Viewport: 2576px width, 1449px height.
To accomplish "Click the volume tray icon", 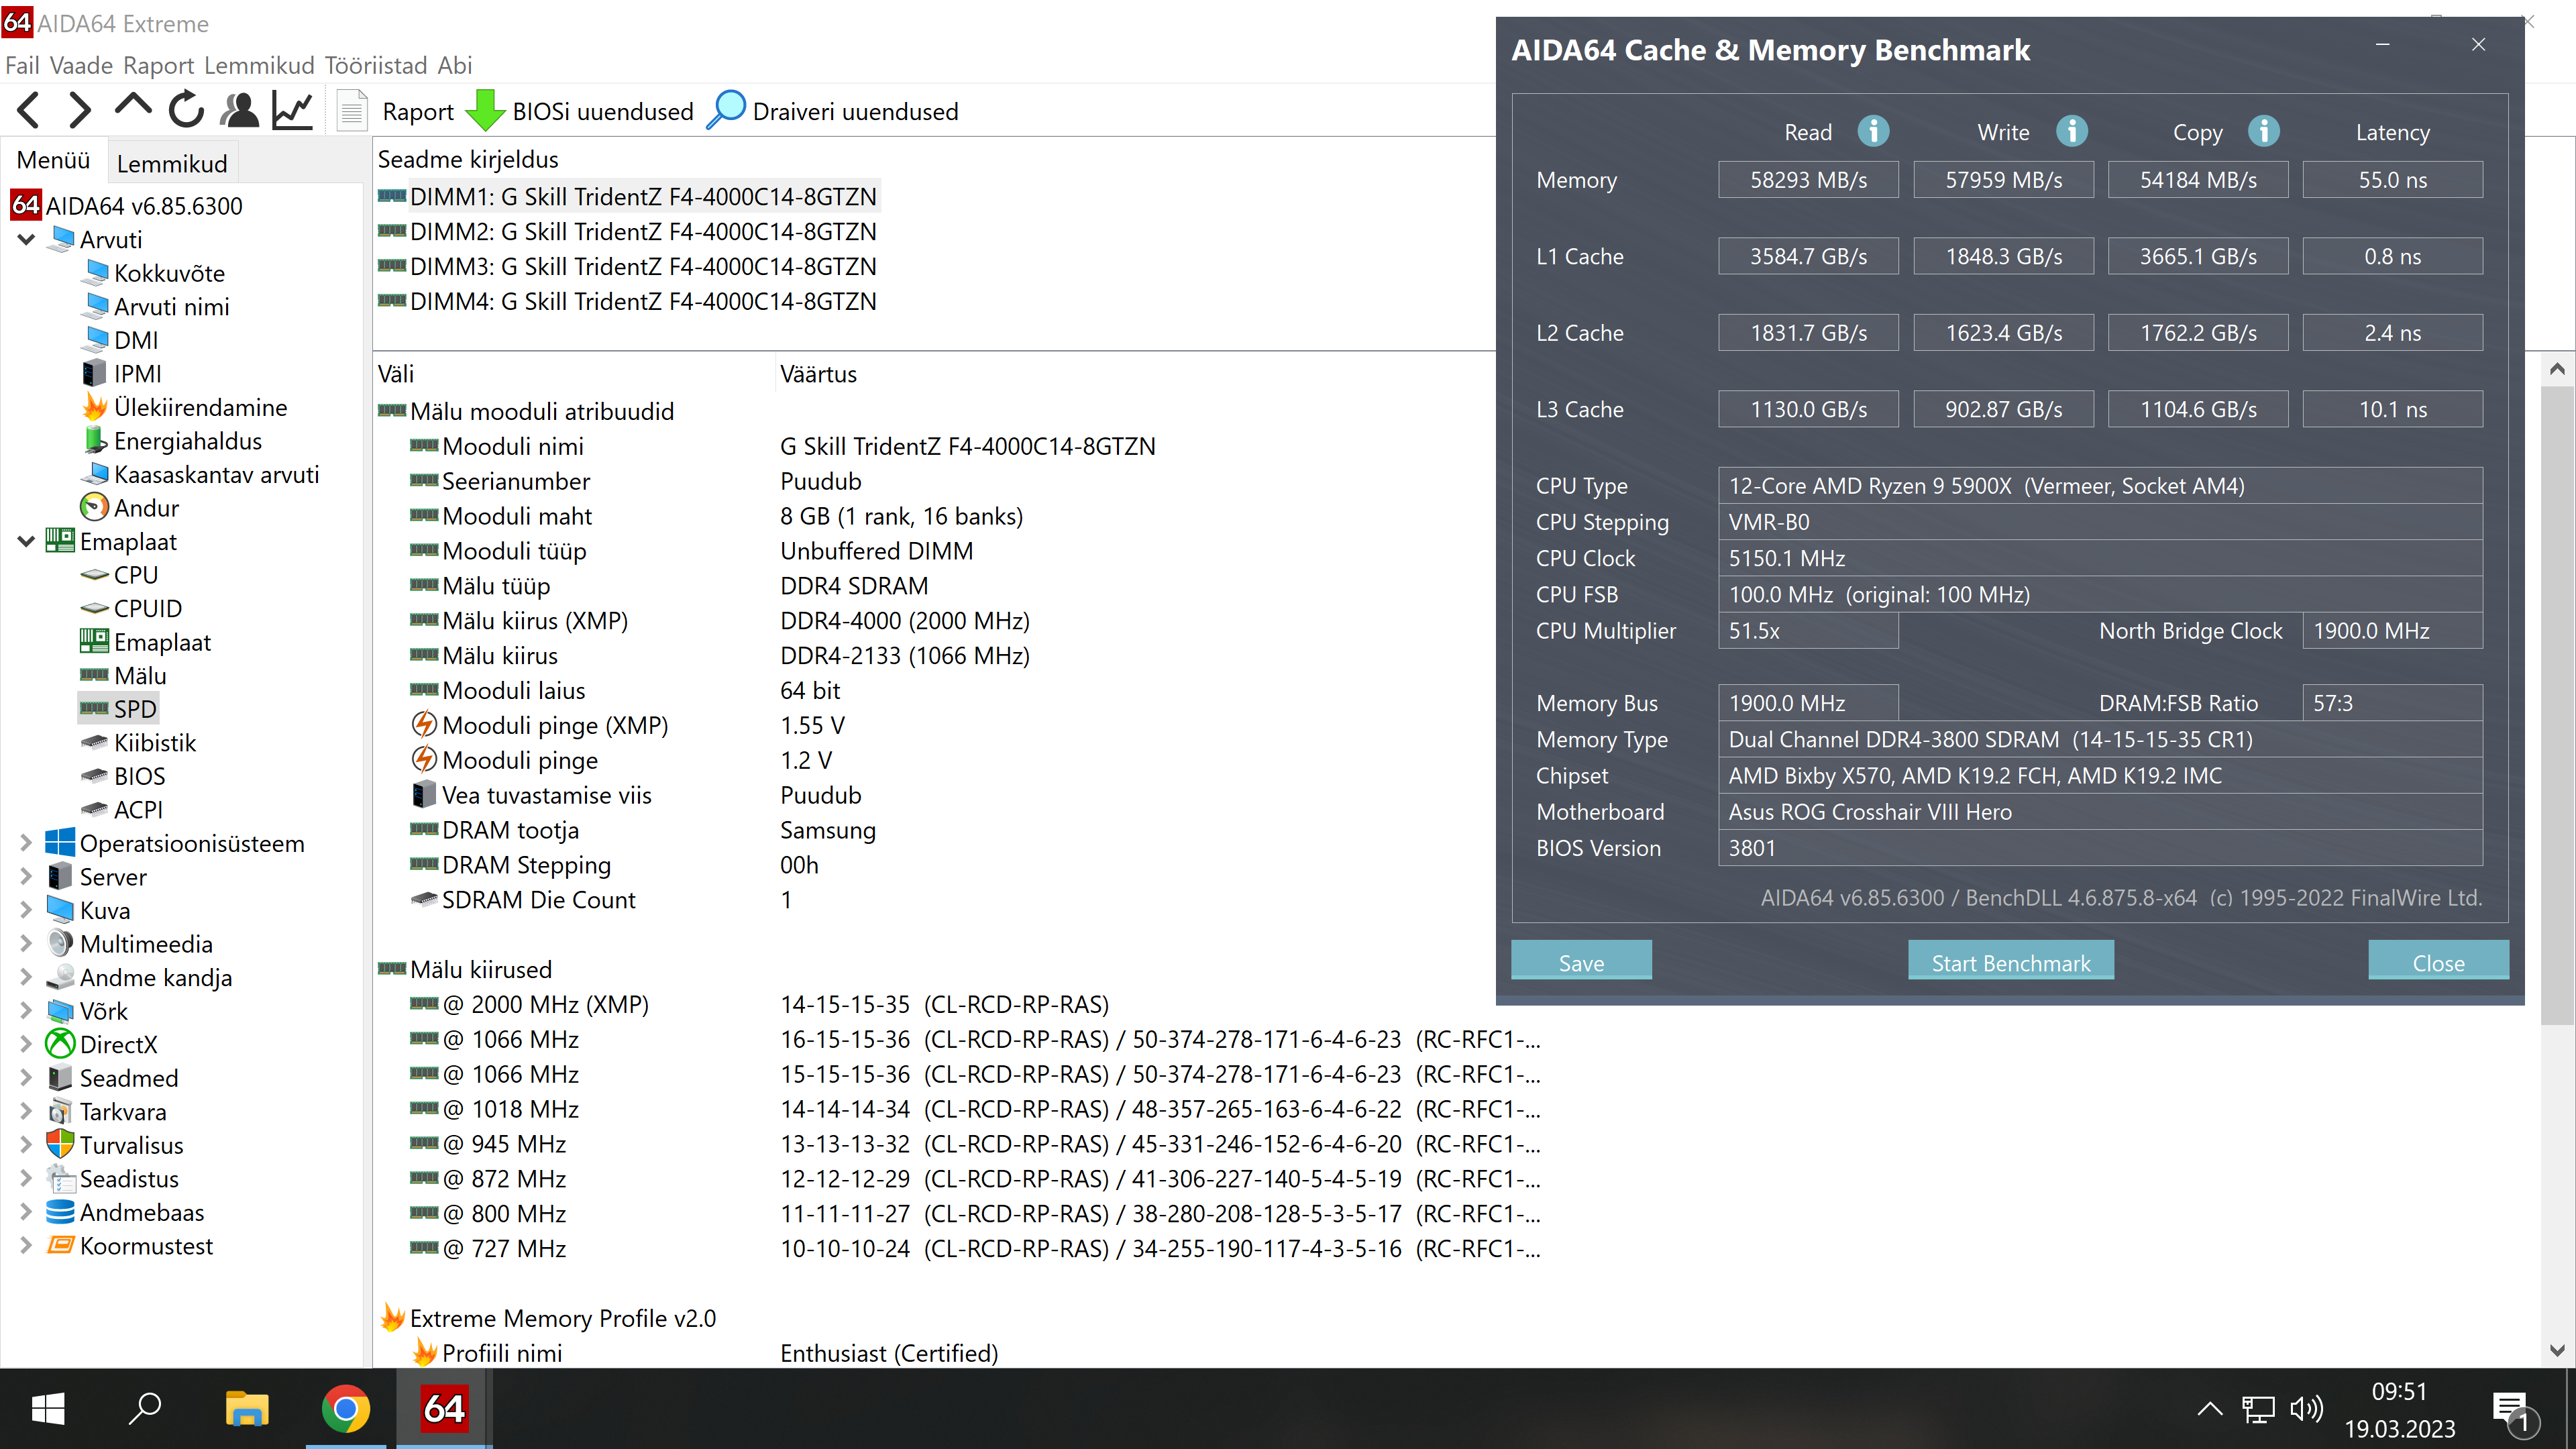I will pyautogui.click(x=2306, y=1409).
